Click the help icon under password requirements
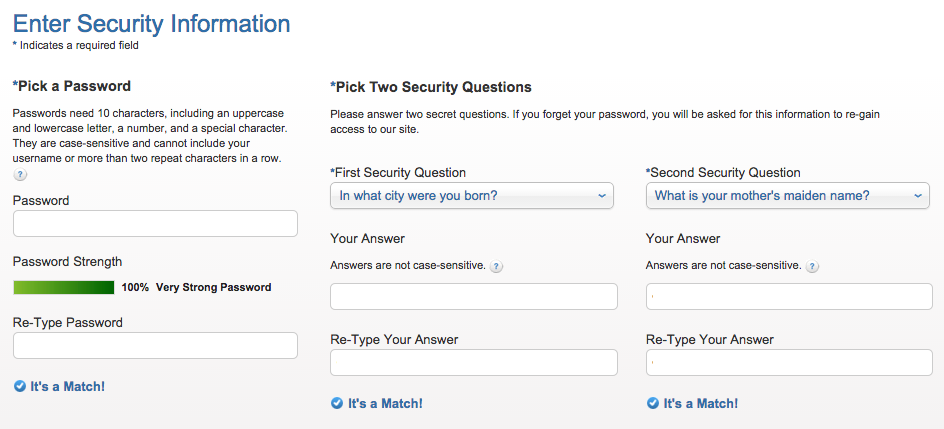The height and width of the screenshot is (429, 944). click(20, 174)
